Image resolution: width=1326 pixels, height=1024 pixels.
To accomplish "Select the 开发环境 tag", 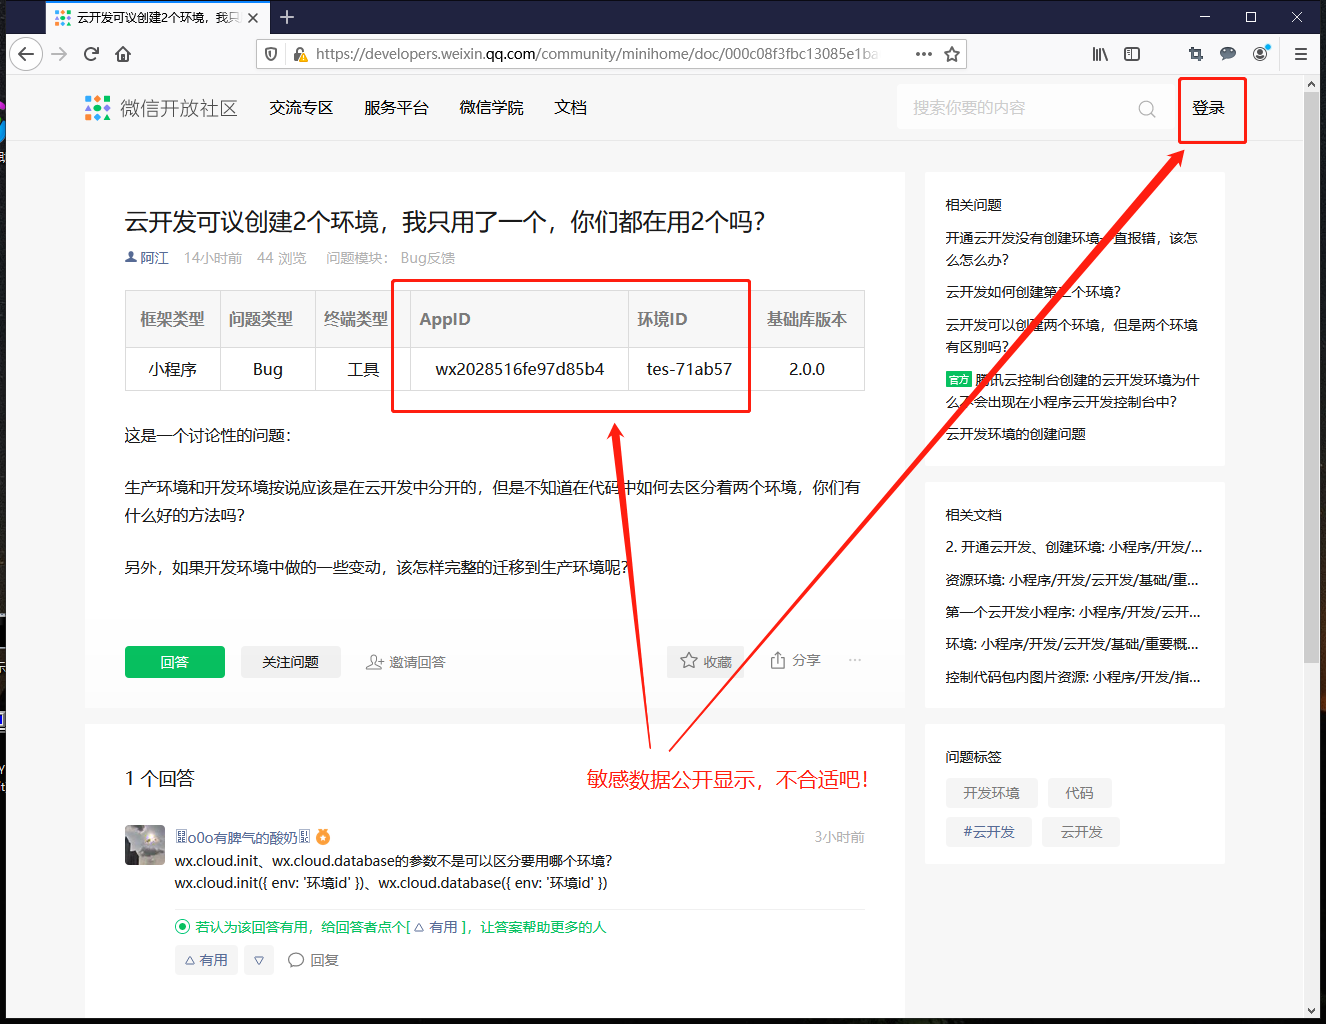I will [991, 793].
